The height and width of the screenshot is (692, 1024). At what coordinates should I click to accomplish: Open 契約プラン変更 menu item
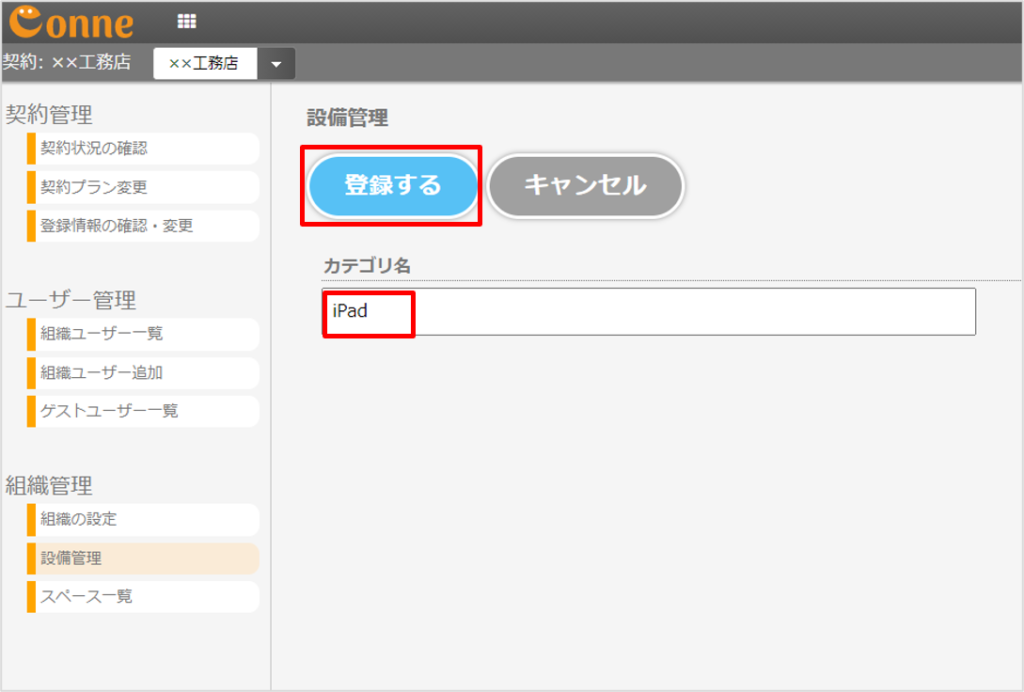pos(143,187)
